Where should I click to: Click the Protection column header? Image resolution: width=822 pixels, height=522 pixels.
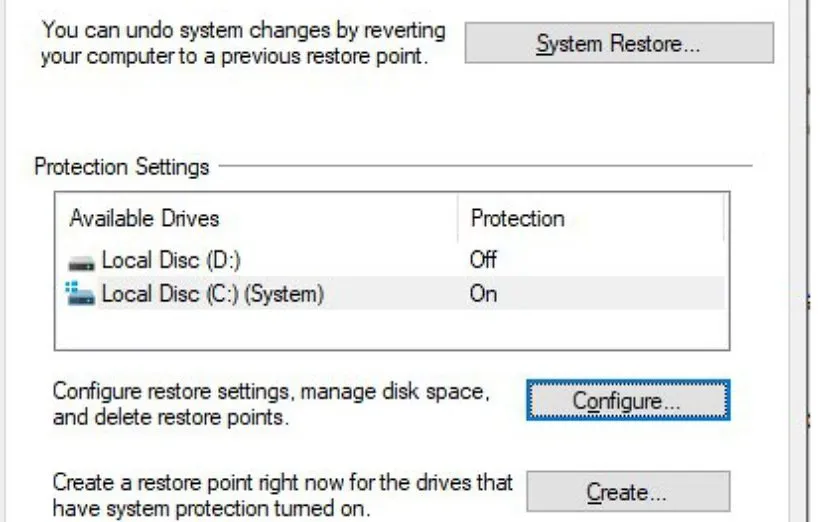(x=517, y=218)
